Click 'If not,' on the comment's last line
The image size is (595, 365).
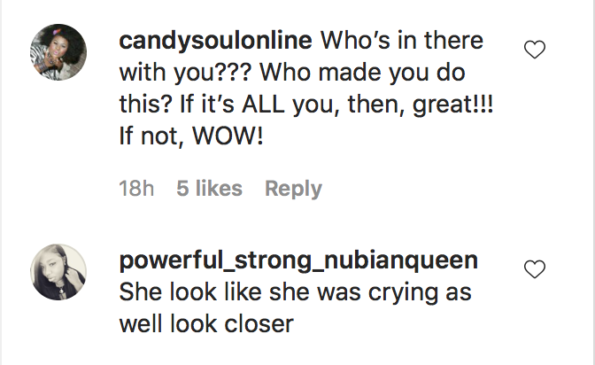coord(152,136)
